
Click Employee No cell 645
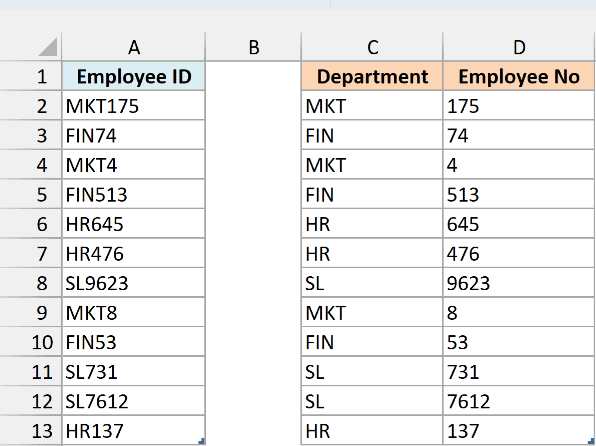point(519,224)
